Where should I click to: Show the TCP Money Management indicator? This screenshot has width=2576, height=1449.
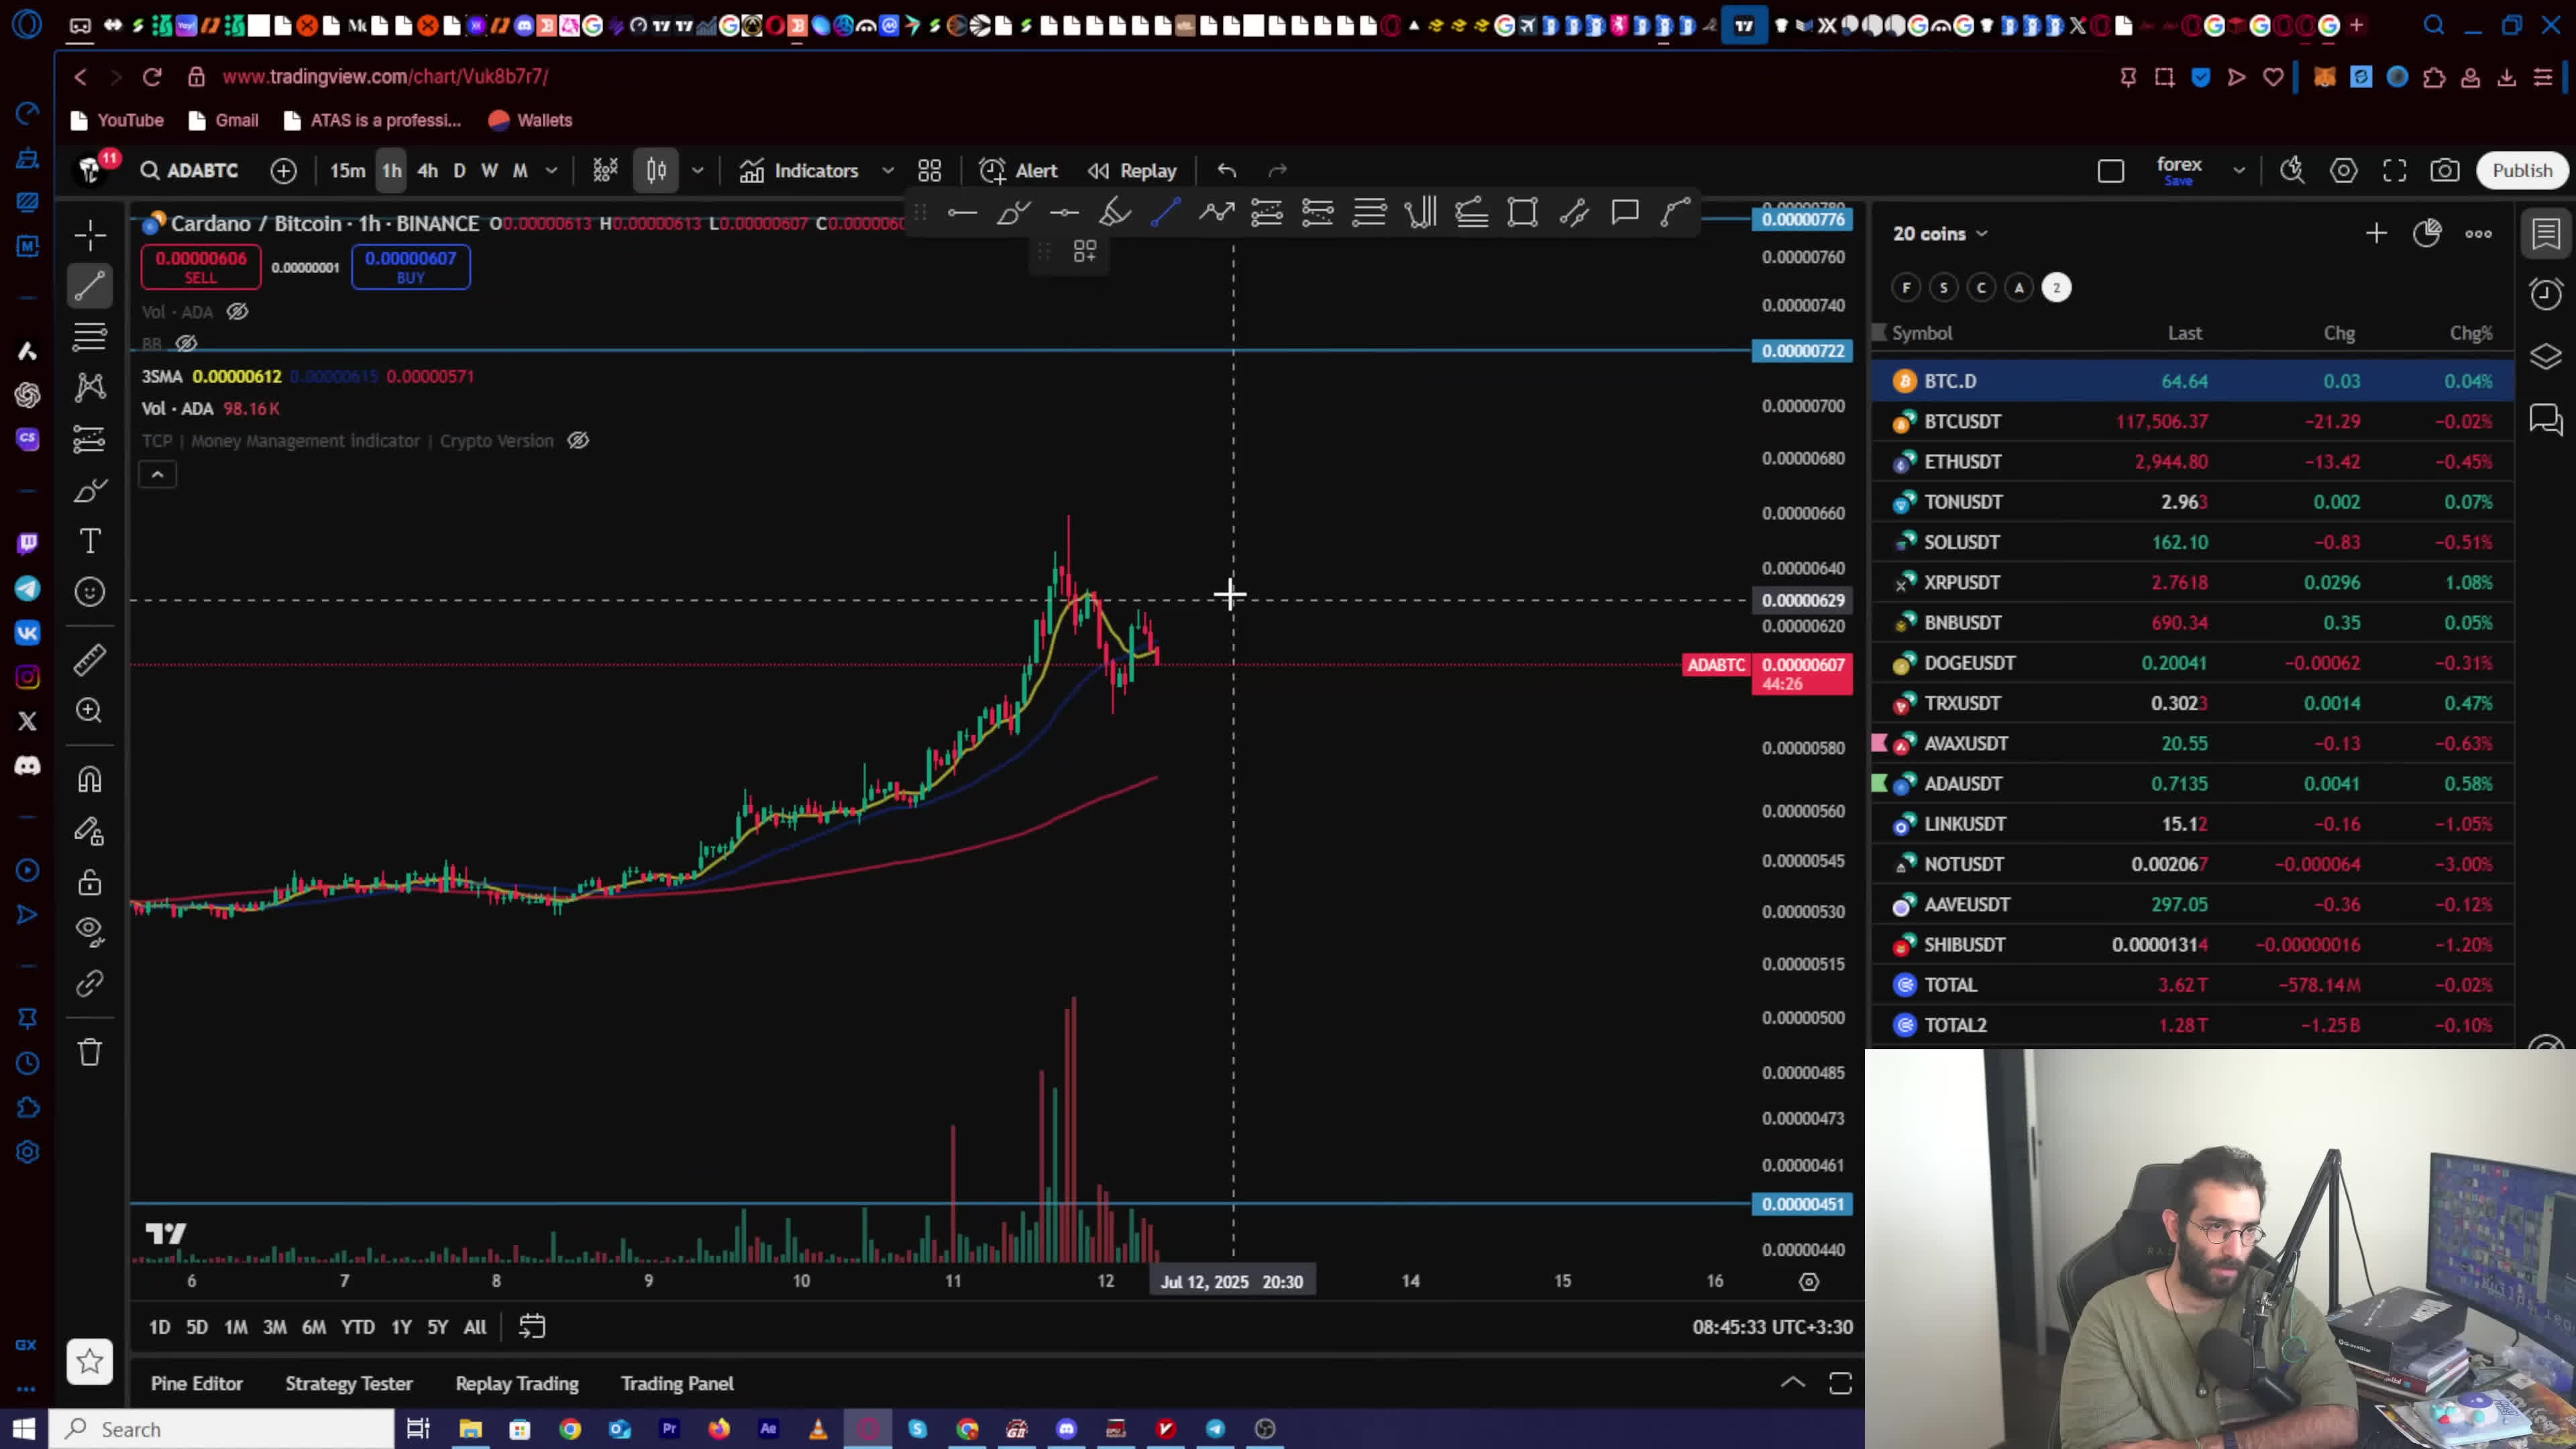pyautogui.click(x=578, y=441)
